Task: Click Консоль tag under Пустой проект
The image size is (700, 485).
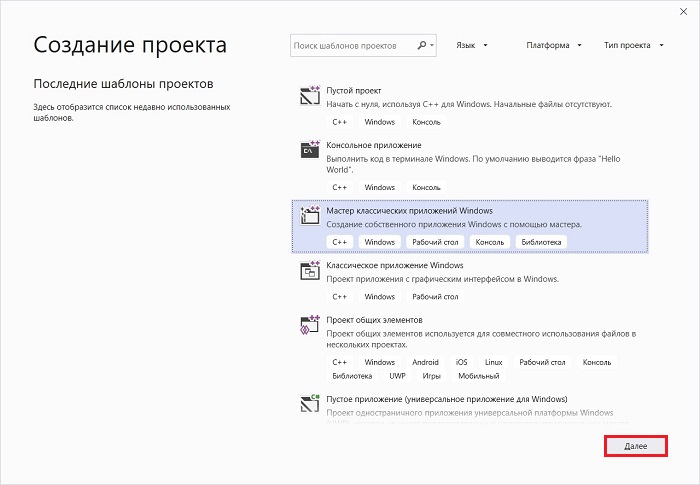Action: tap(426, 122)
